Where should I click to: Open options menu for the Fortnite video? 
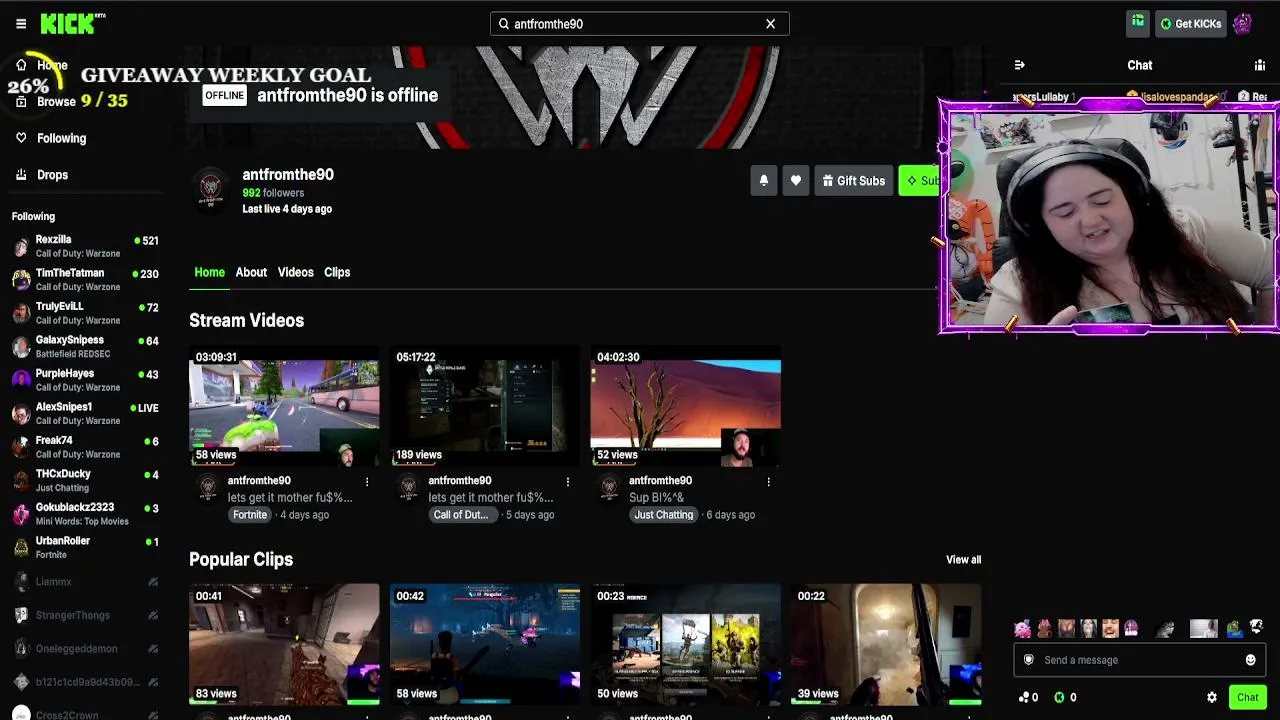(x=367, y=482)
